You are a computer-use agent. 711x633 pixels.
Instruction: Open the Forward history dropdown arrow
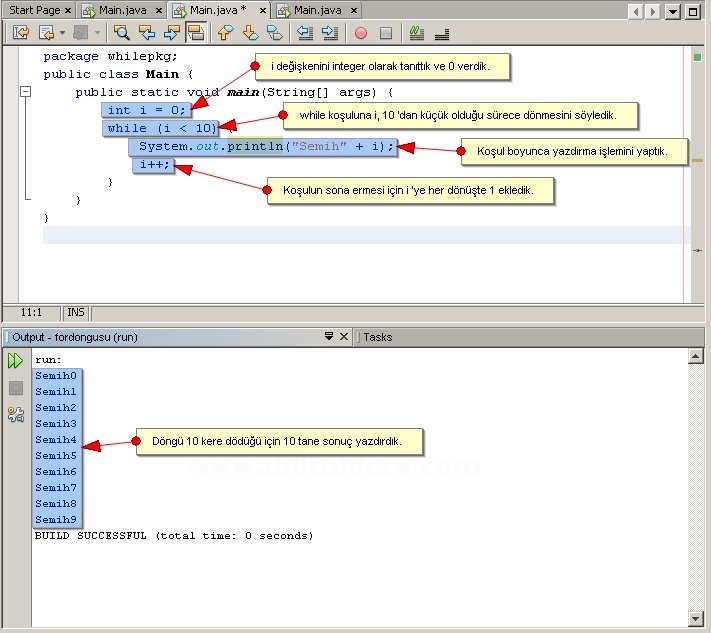click(97, 33)
